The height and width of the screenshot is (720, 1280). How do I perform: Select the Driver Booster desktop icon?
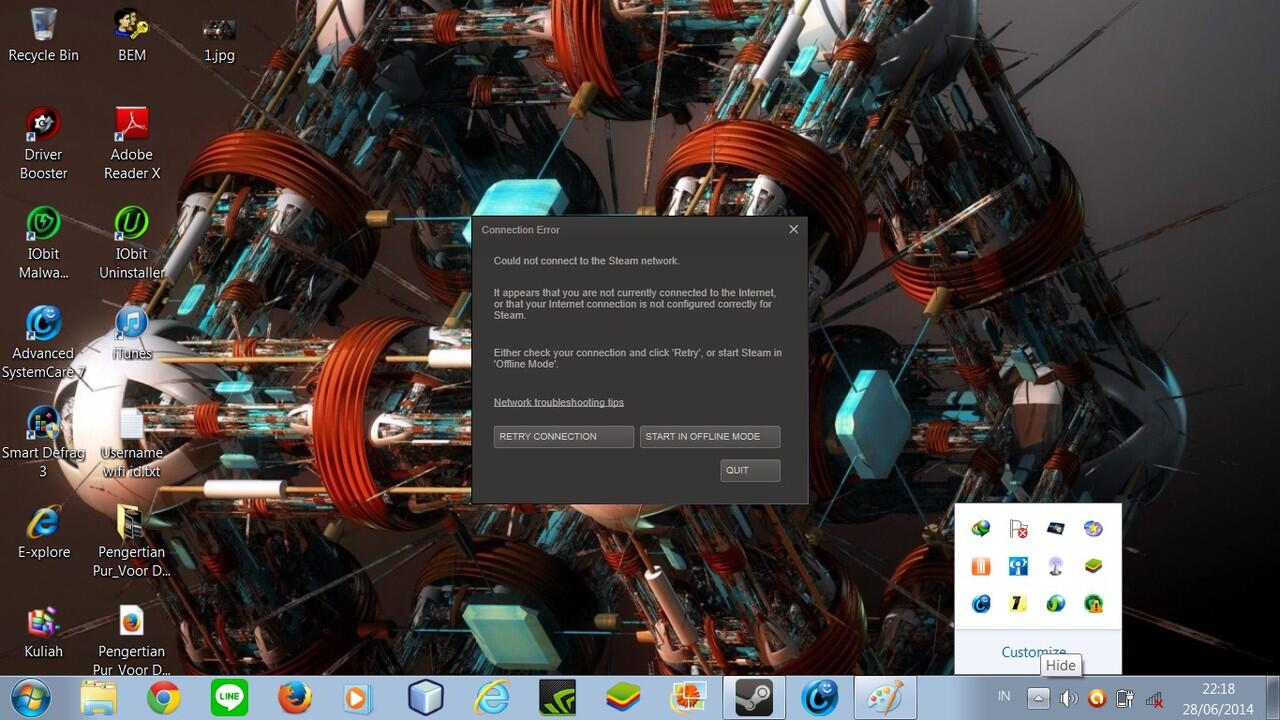[43, 143]
